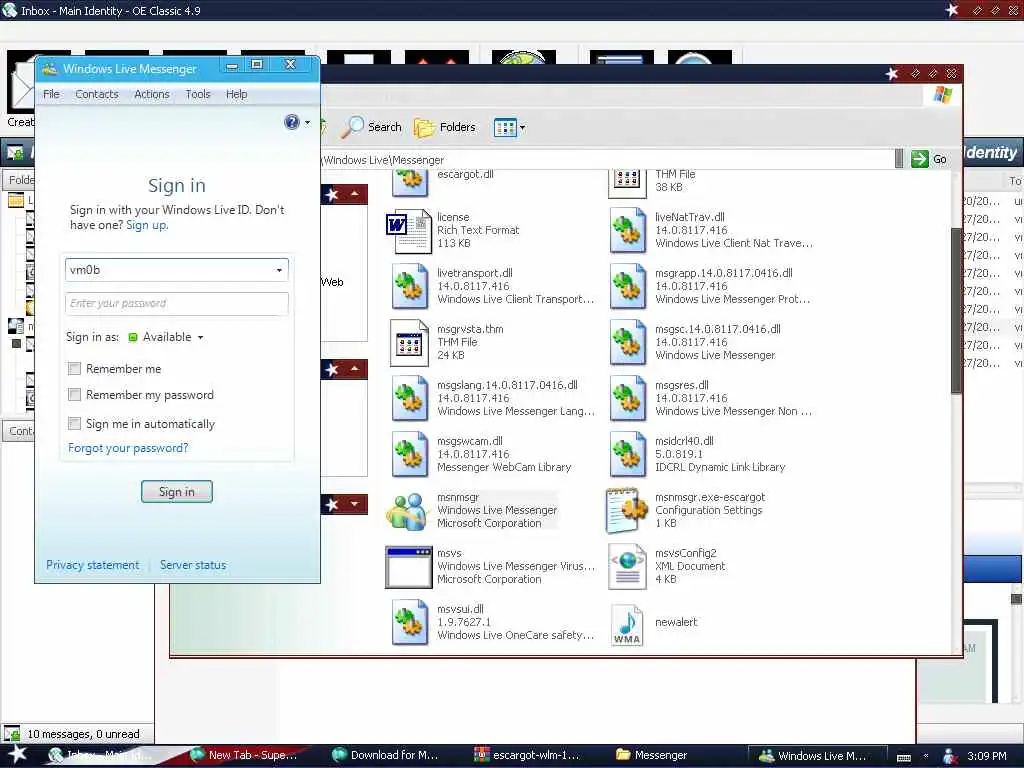This screenshot has width=1024, height=768.
Task: Open the Tools menu in Messenger
Action: [x=198, y=94]
